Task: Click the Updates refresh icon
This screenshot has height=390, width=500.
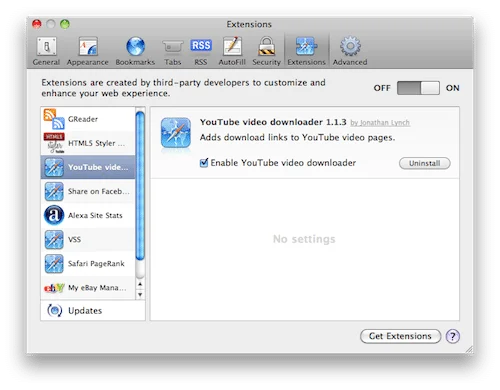Action: pyautogui.click(x=55, y=311)
